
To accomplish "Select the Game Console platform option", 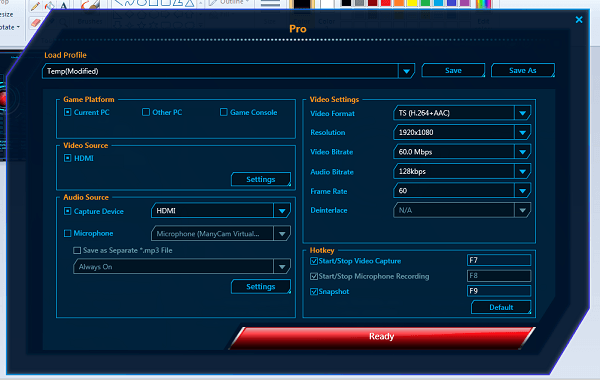I will [223, 112].
